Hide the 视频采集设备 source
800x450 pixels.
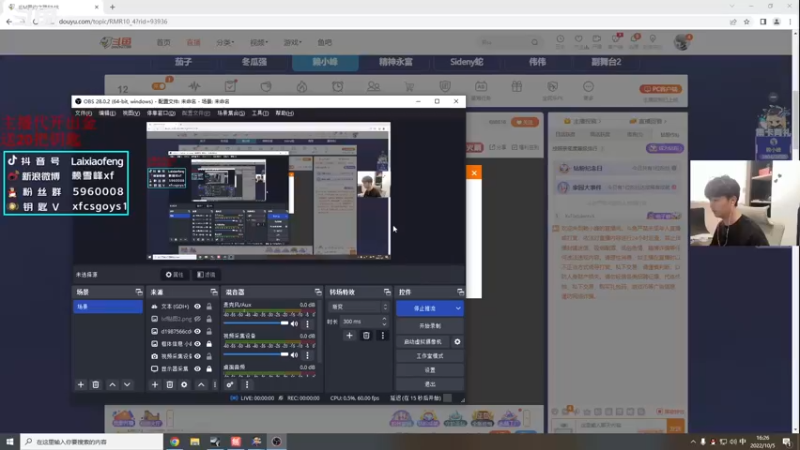[x=197, y=356]
